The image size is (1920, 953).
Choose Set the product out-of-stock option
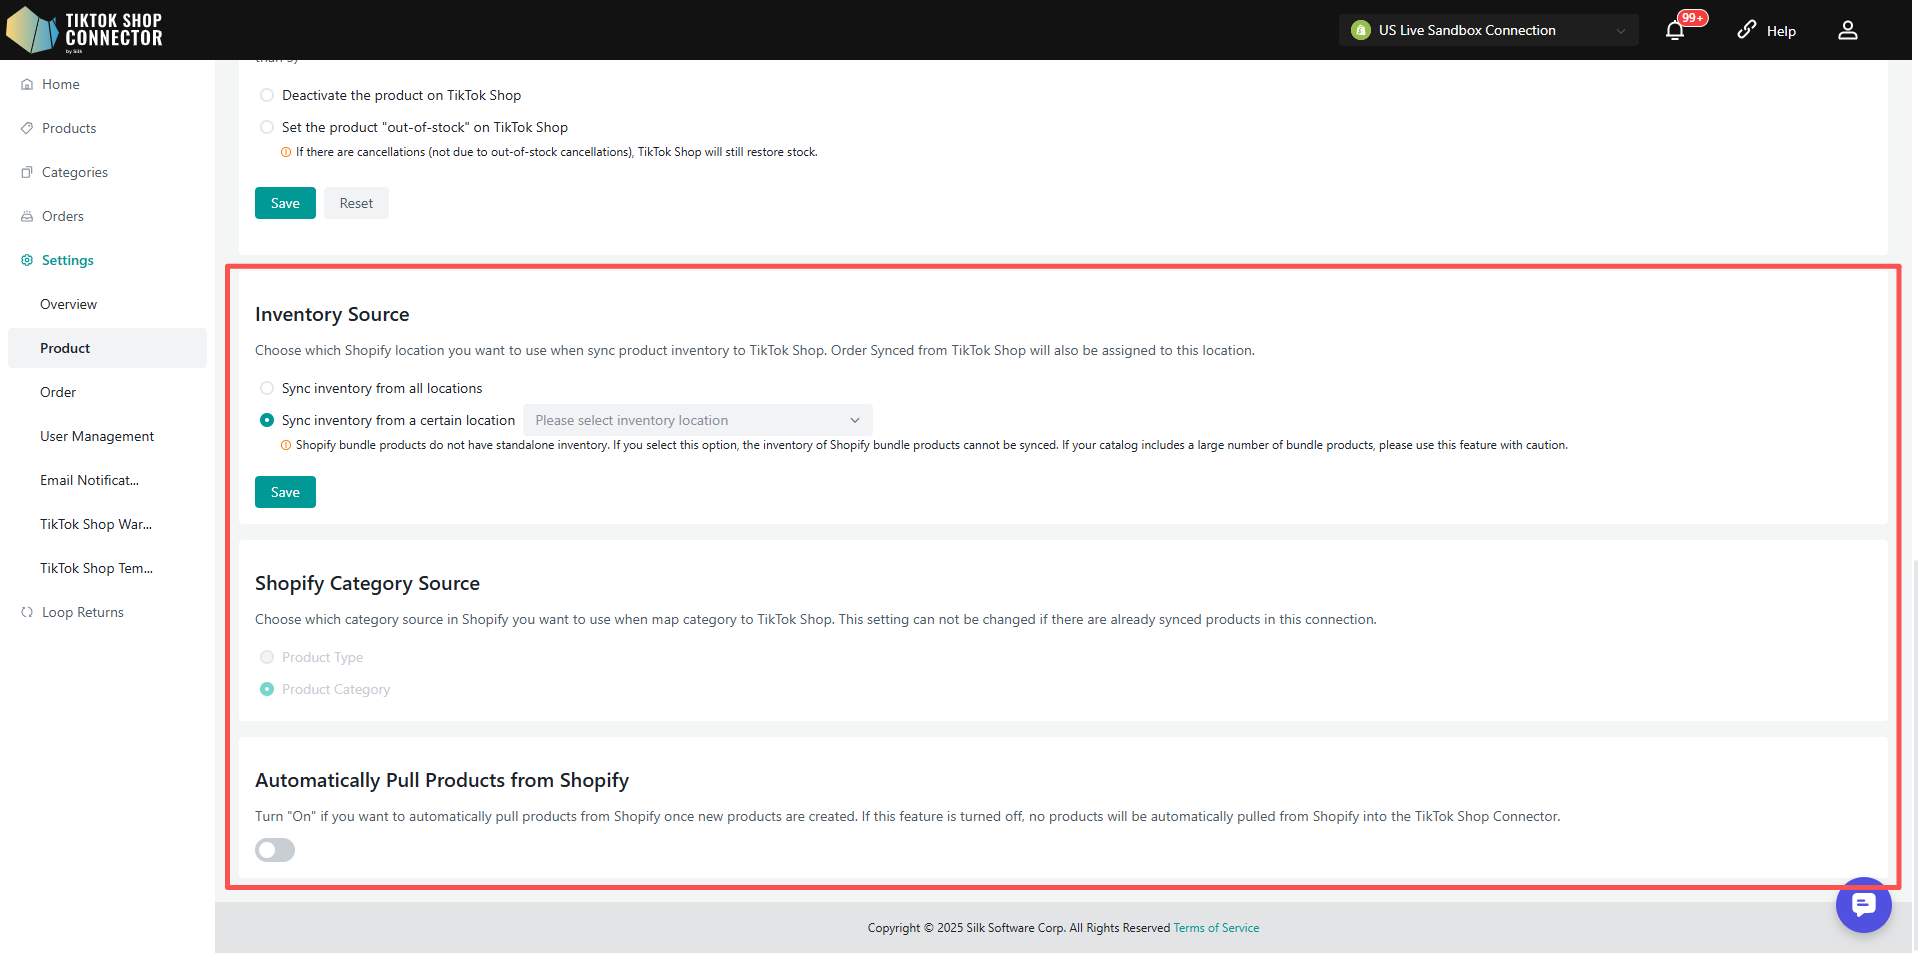[x=267, y=128]
